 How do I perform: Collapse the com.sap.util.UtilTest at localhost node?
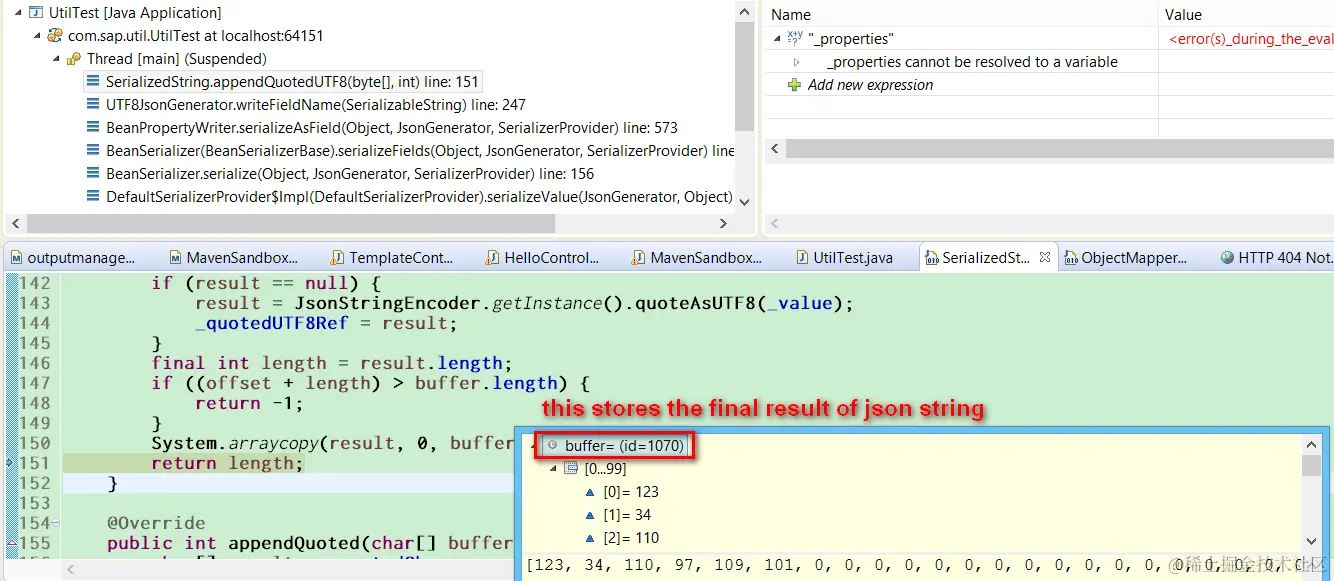click(x=35, y=36)
